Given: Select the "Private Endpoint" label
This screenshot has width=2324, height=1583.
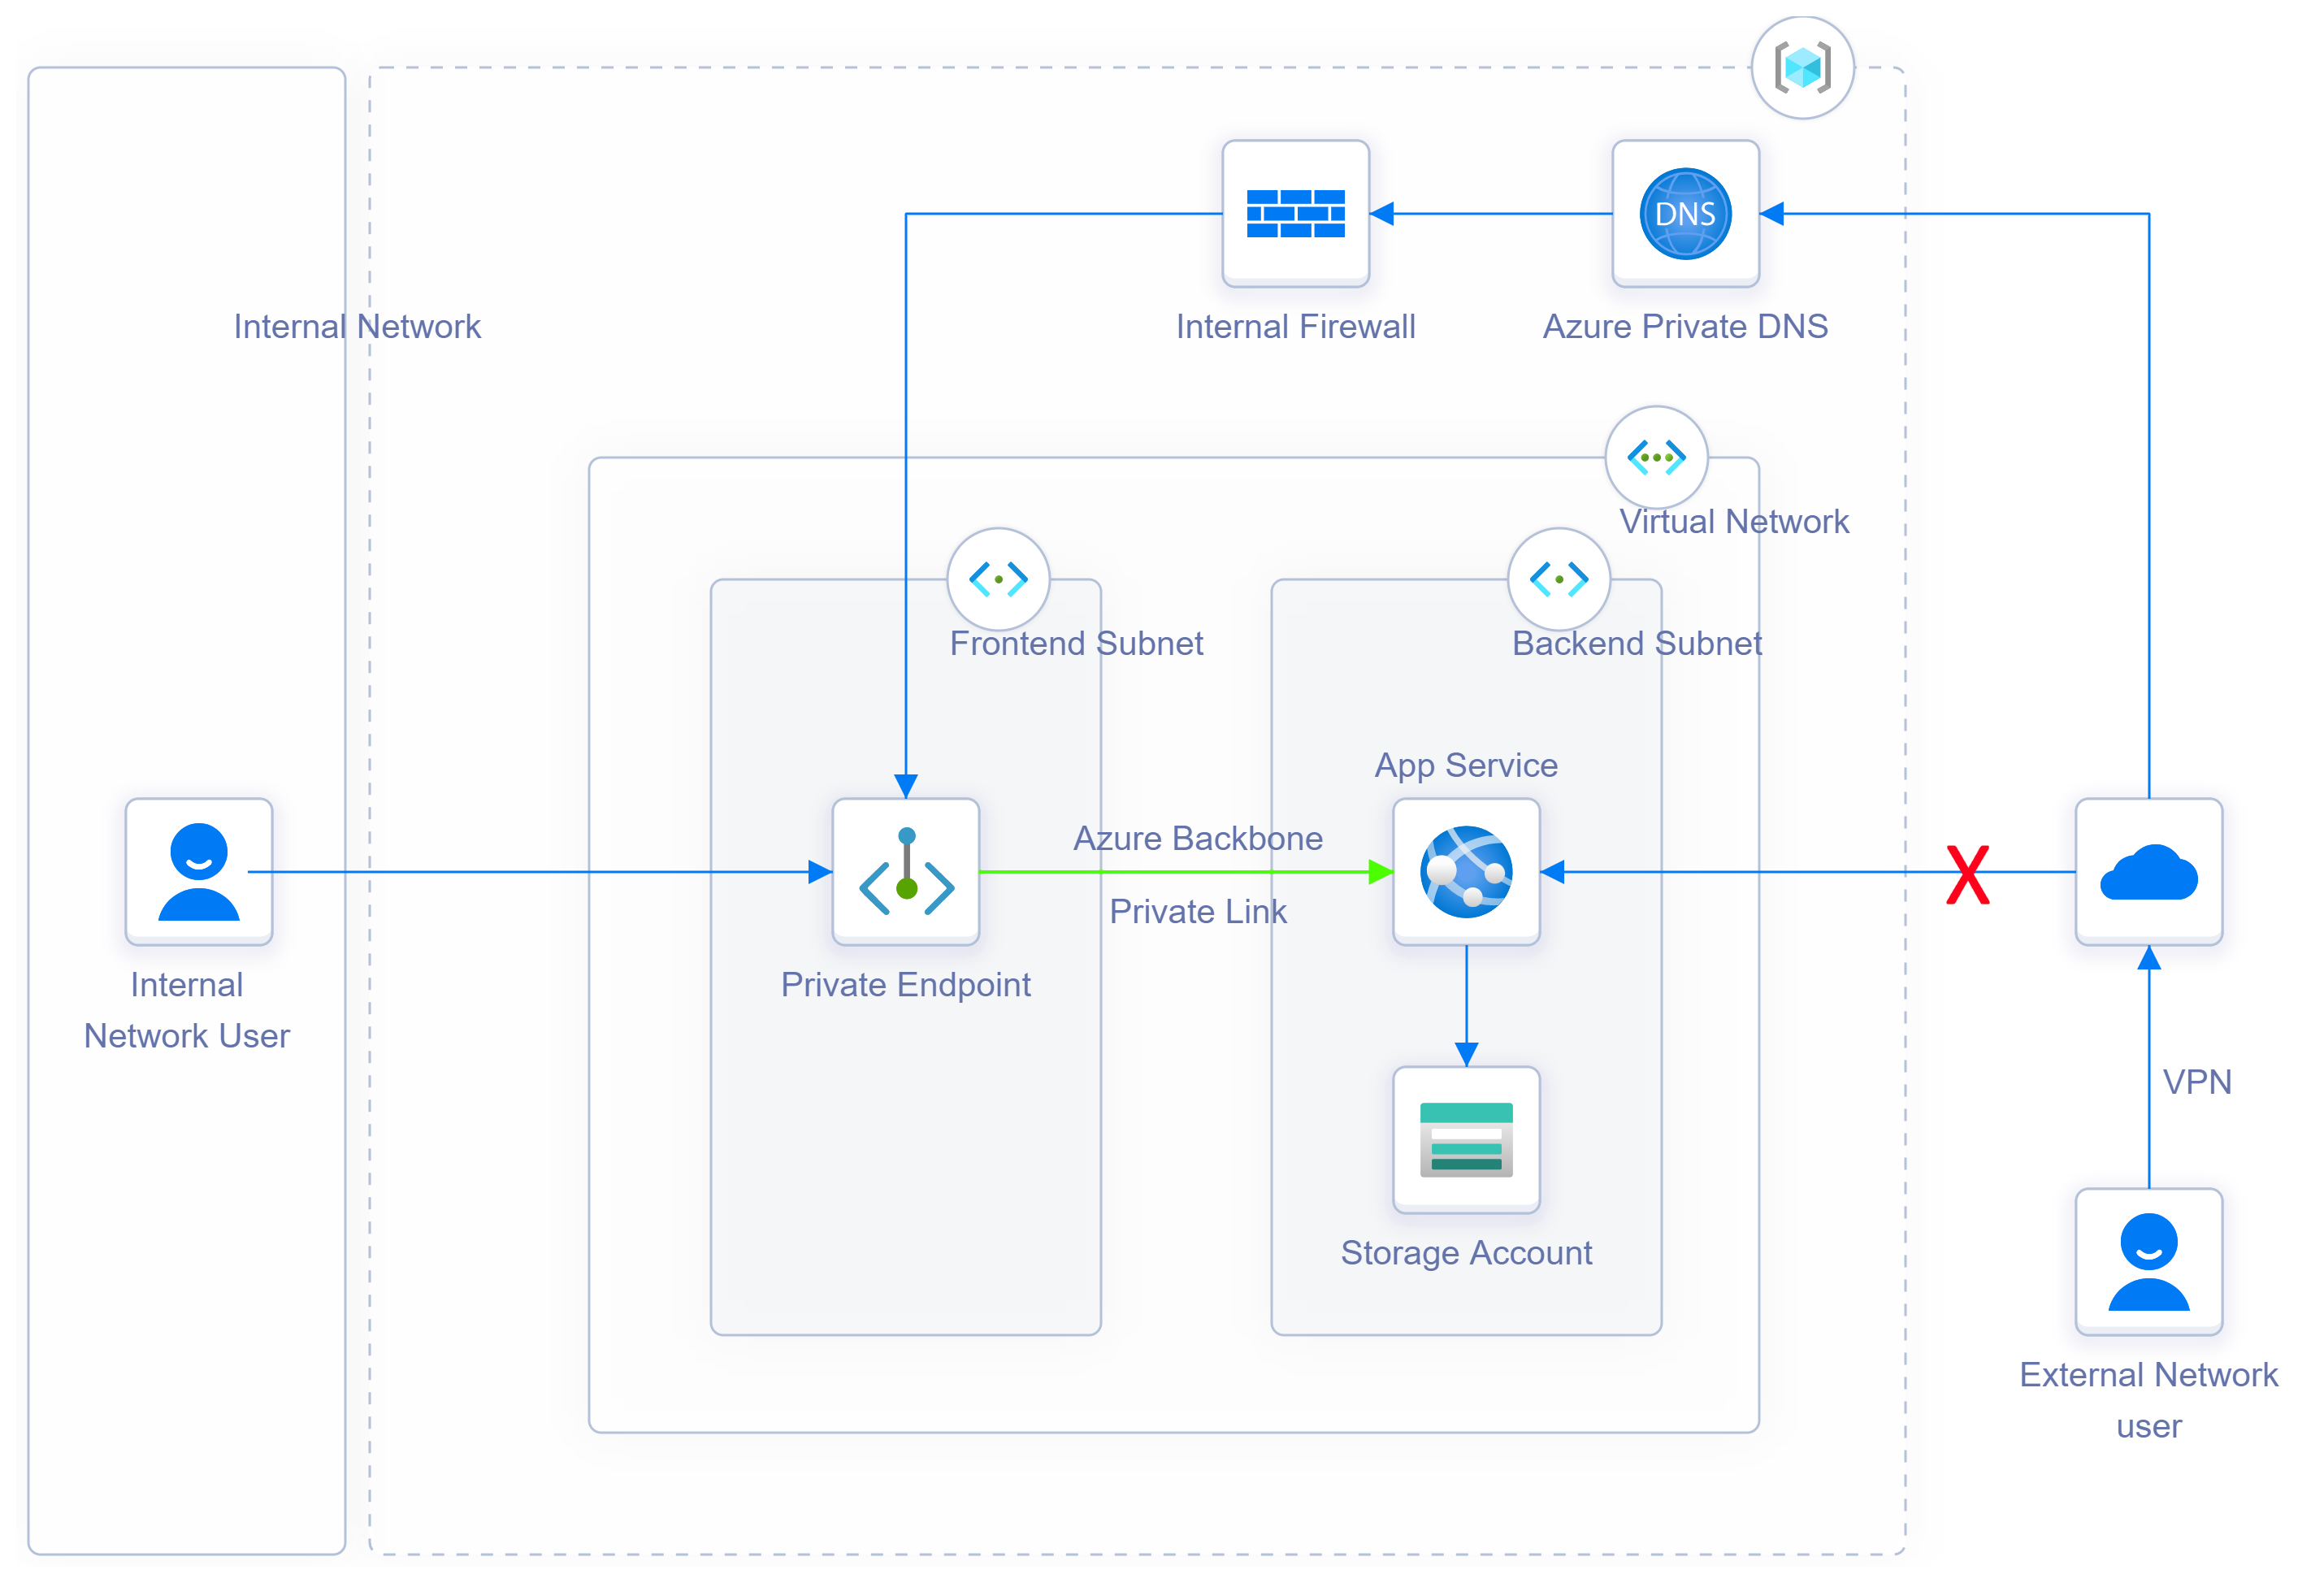Looking at the screenshot, I should click(x=906, y=985).
